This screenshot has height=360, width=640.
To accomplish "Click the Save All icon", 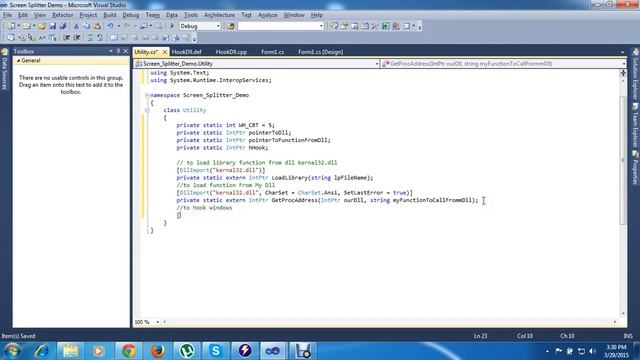I will [x=62, y=26].
